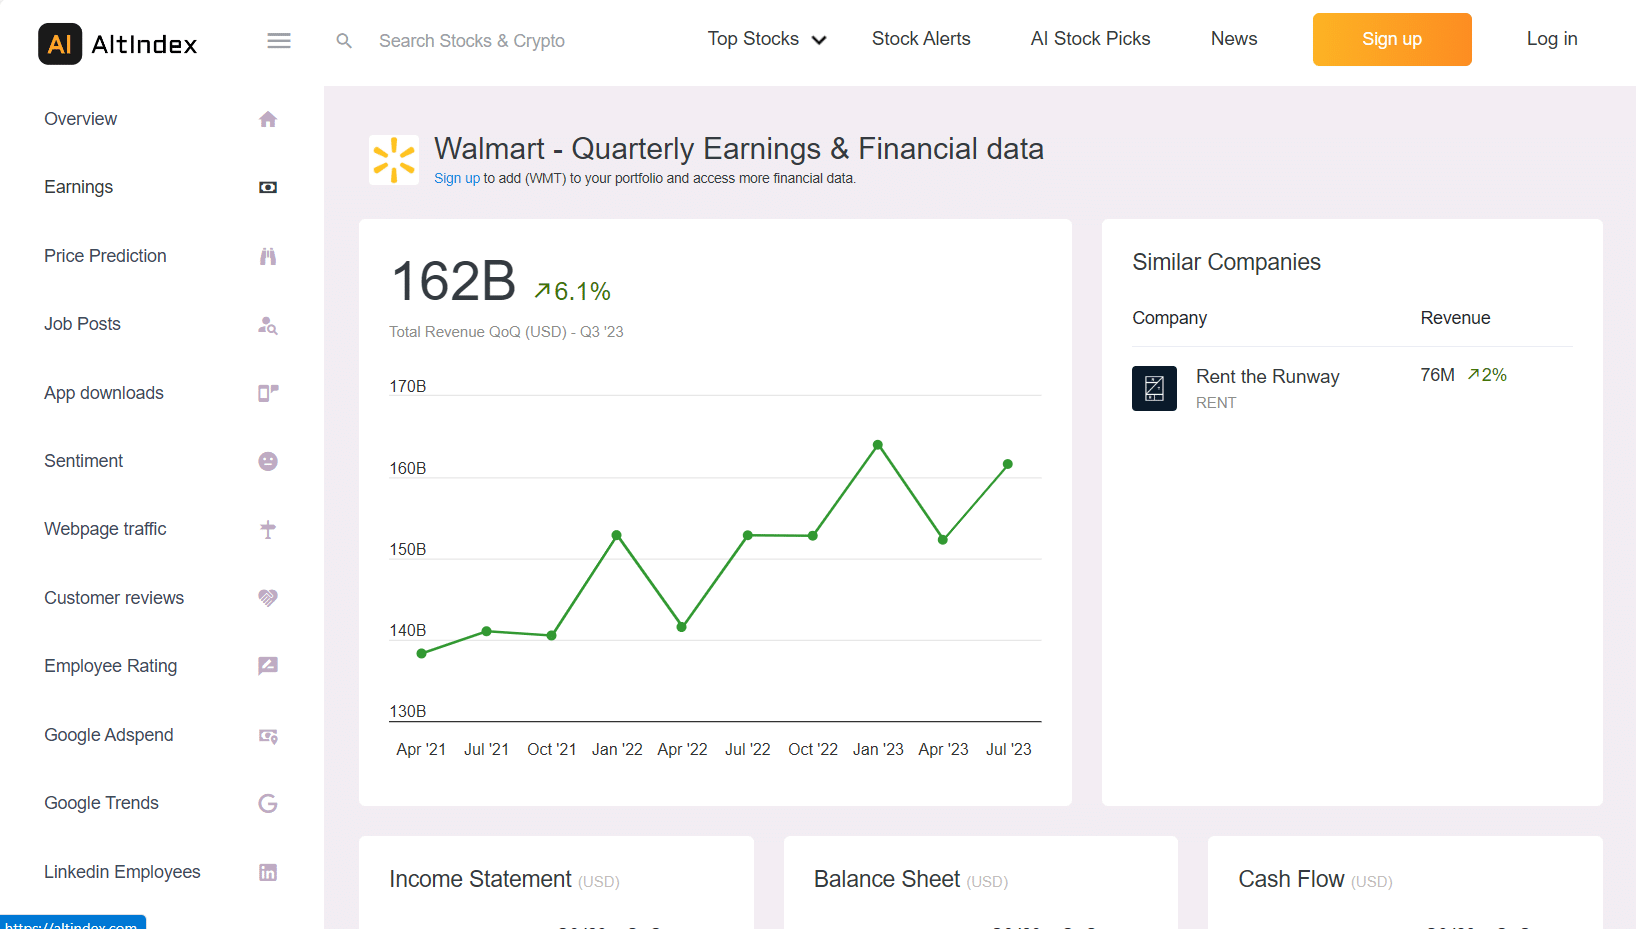Click the App downloads device icon
The image size is (1636, 929).
tap(268, 393)
